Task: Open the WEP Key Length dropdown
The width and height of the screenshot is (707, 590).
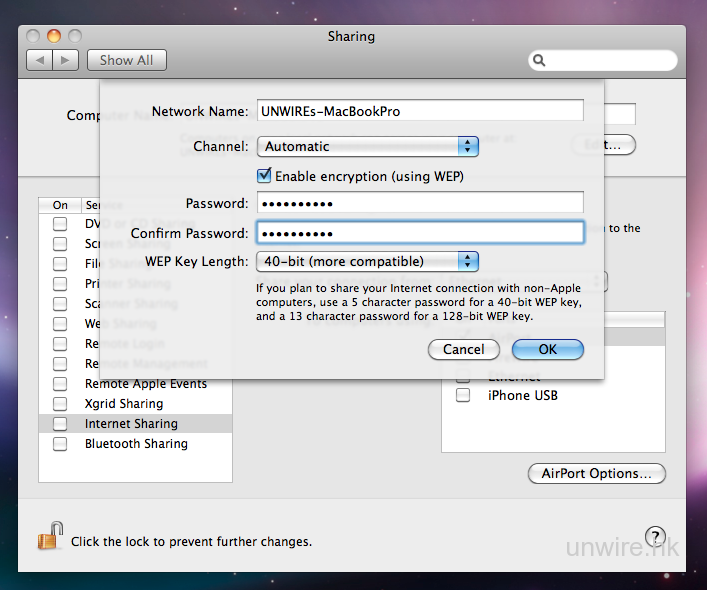Action: click(367, 262)
